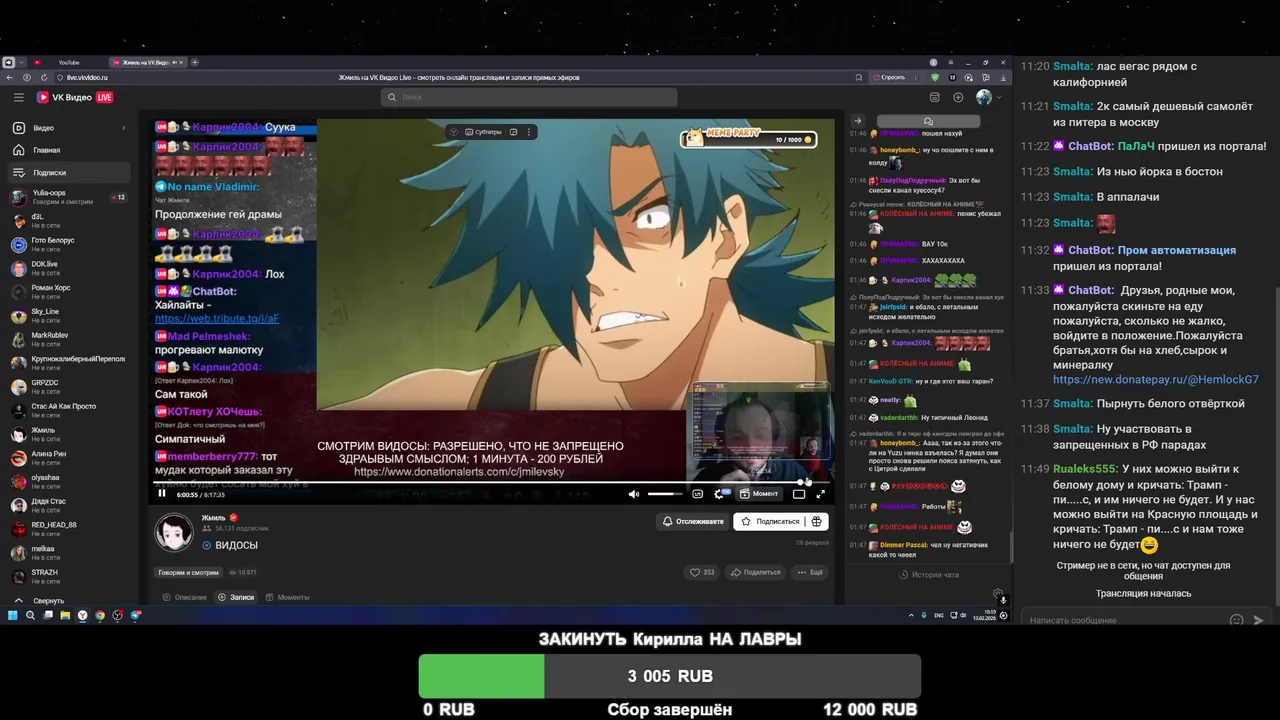The image size is (1280, 720).
Task: Open the notifications icon in header
Action: click(934, 97)
